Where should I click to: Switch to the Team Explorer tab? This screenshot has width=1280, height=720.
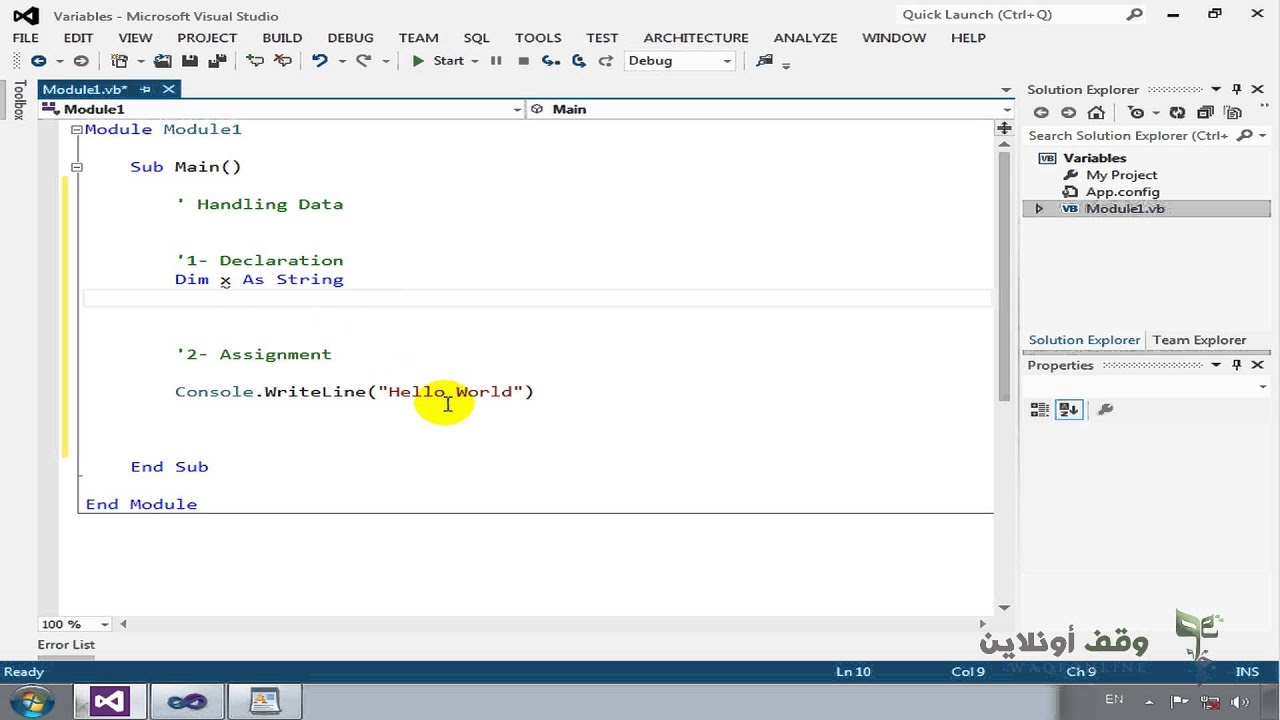point(1199,340)
